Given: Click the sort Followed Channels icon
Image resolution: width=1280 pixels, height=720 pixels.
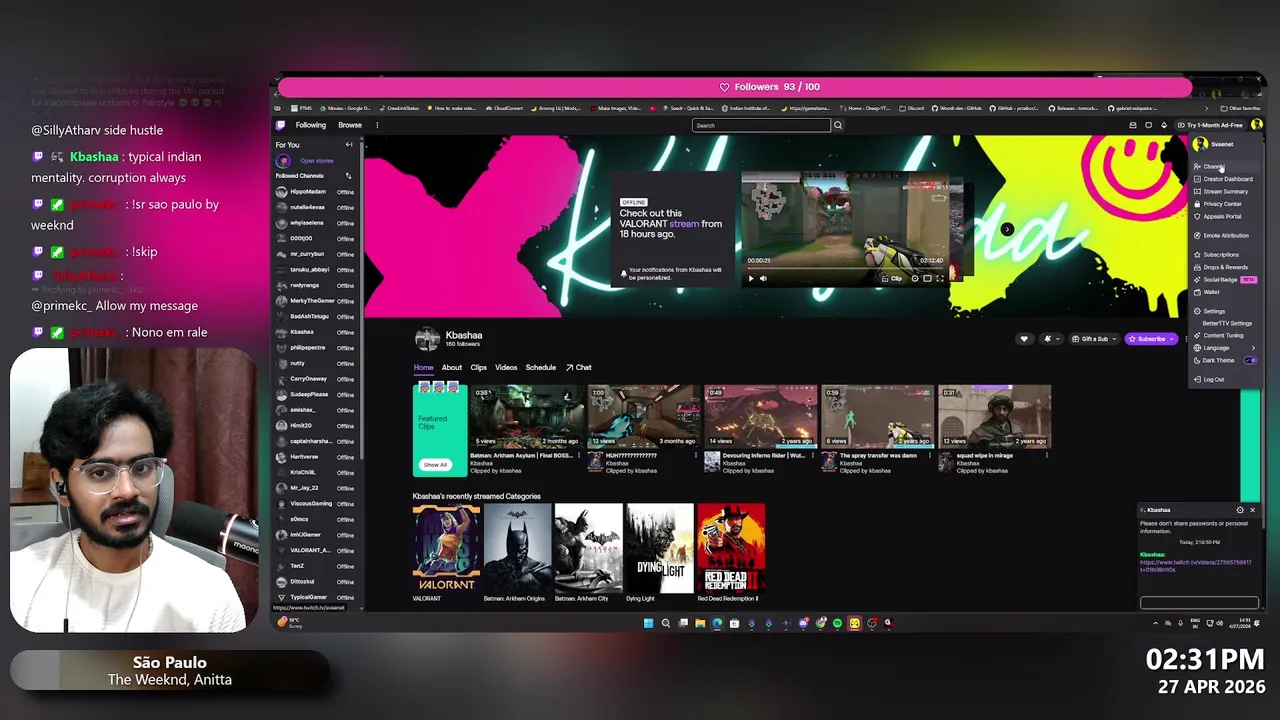Looking at the screenshot, I should click(x=348, y=176).
